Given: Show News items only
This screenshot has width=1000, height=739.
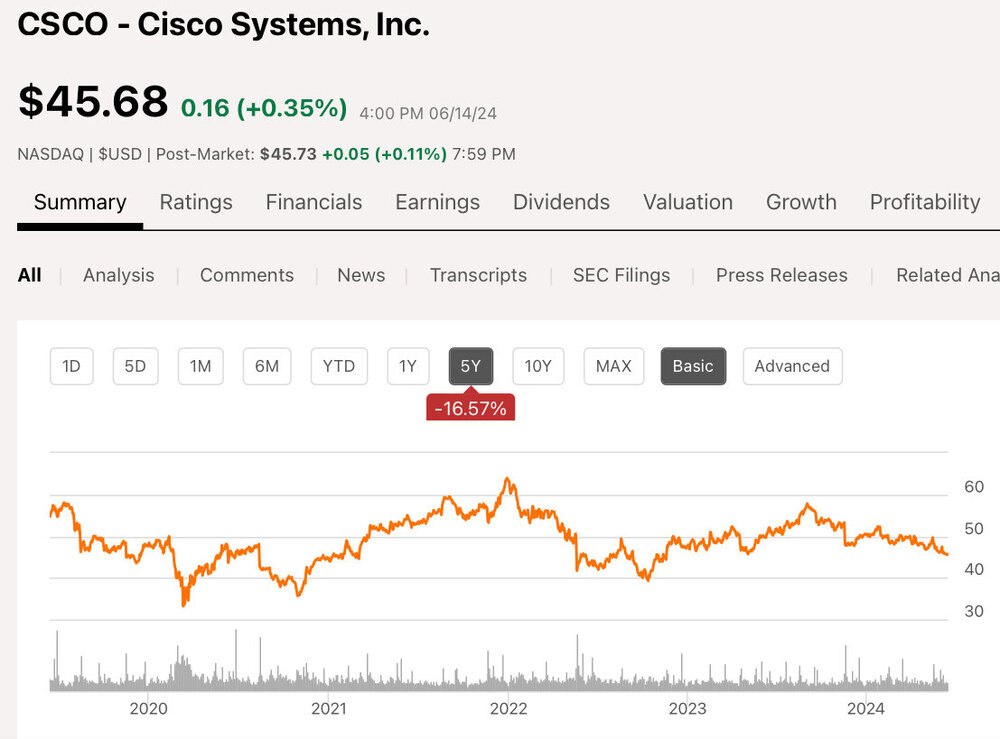Looking at the screenshot, I should (x=361, y=275).
